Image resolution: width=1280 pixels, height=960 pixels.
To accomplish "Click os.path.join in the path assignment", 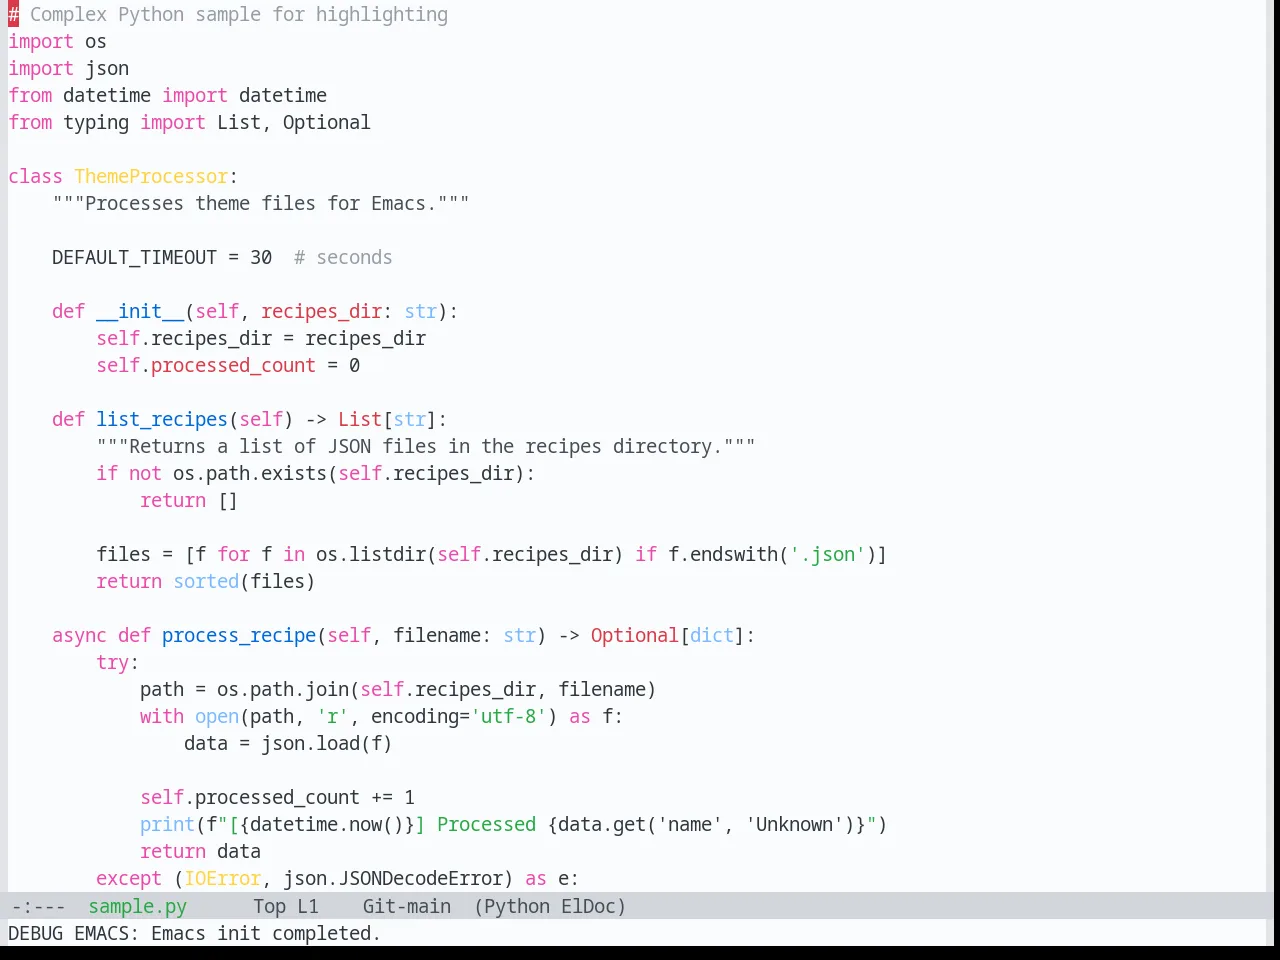I will click(283, 689).
